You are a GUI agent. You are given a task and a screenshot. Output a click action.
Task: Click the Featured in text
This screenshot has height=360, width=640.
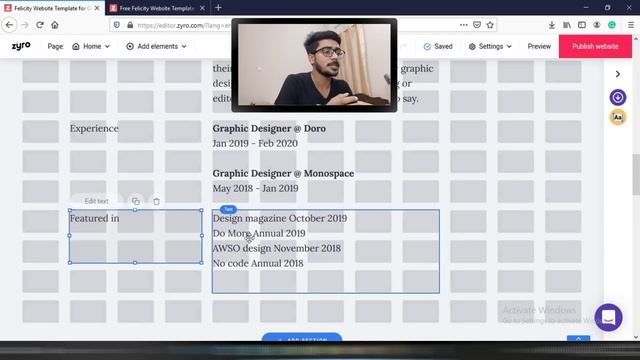pos(94,218)
